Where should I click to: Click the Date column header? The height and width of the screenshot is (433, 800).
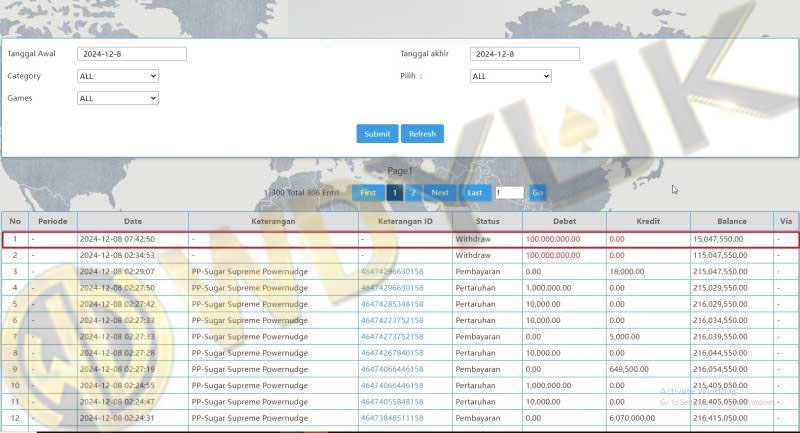(133, 221)
